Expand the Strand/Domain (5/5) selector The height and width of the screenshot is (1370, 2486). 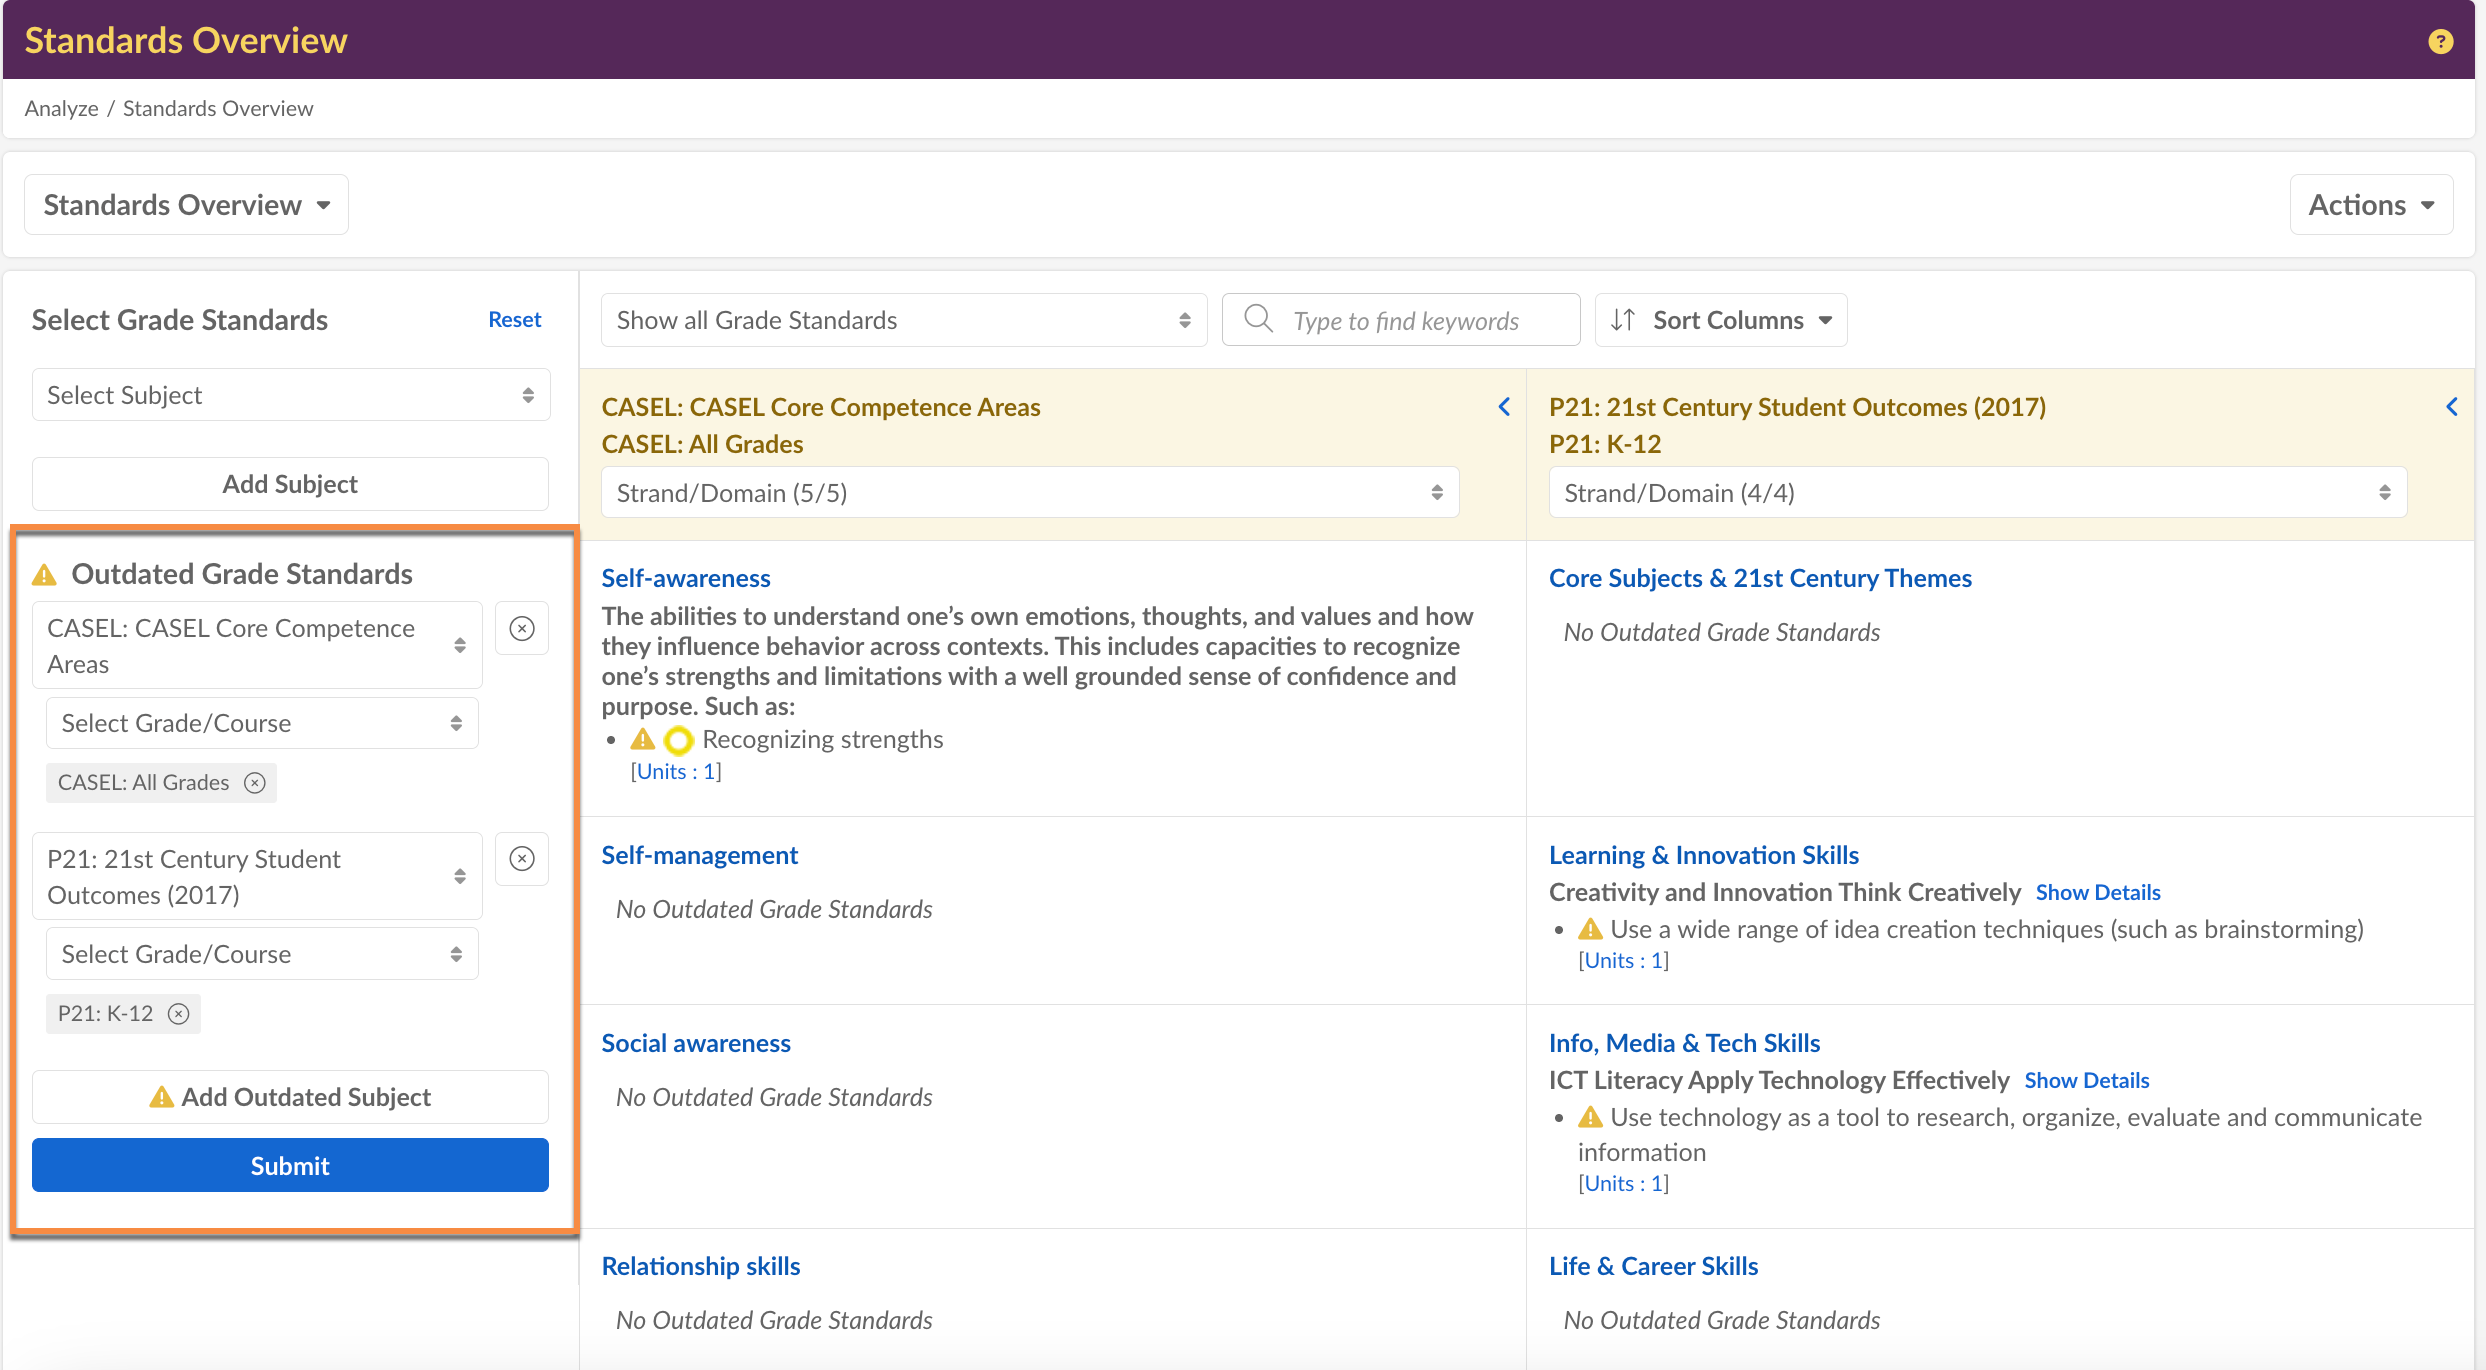click(1029, 493)
